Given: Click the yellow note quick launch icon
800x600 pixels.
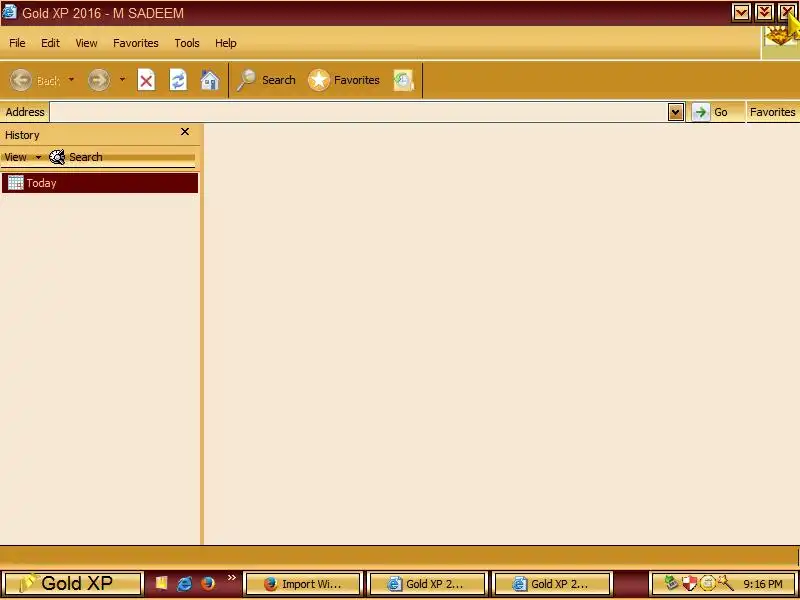Looking at the screenshot, I should [x=161, y=583].
